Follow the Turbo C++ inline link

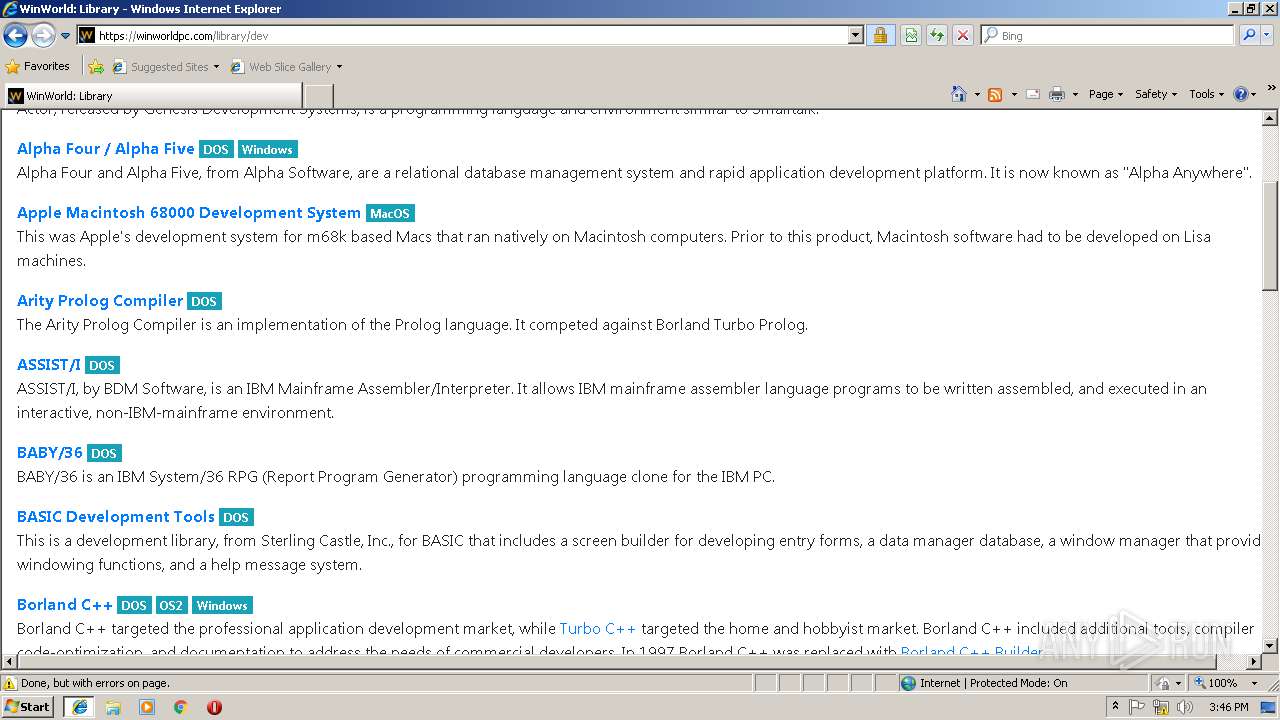coord(598,628)
